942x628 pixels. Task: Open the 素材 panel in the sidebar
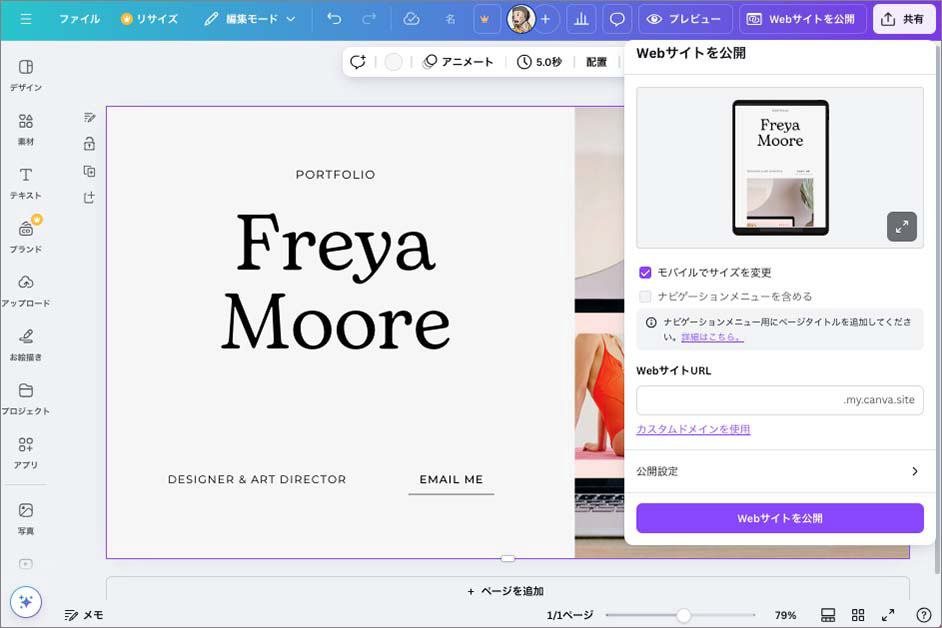[x=25, y=127]
